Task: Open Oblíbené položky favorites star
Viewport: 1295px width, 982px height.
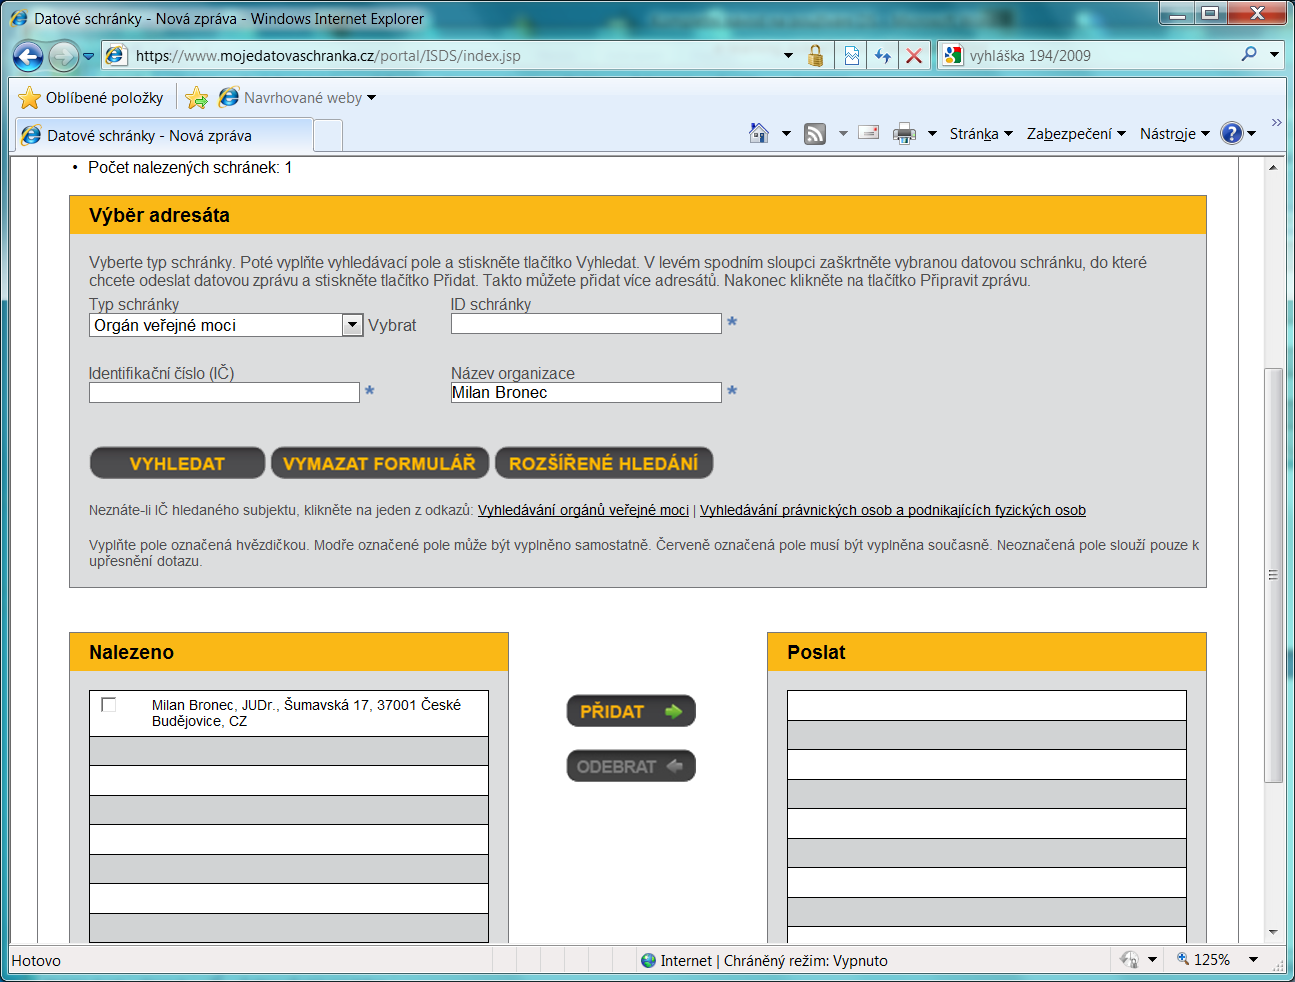Action: [91, 98]
